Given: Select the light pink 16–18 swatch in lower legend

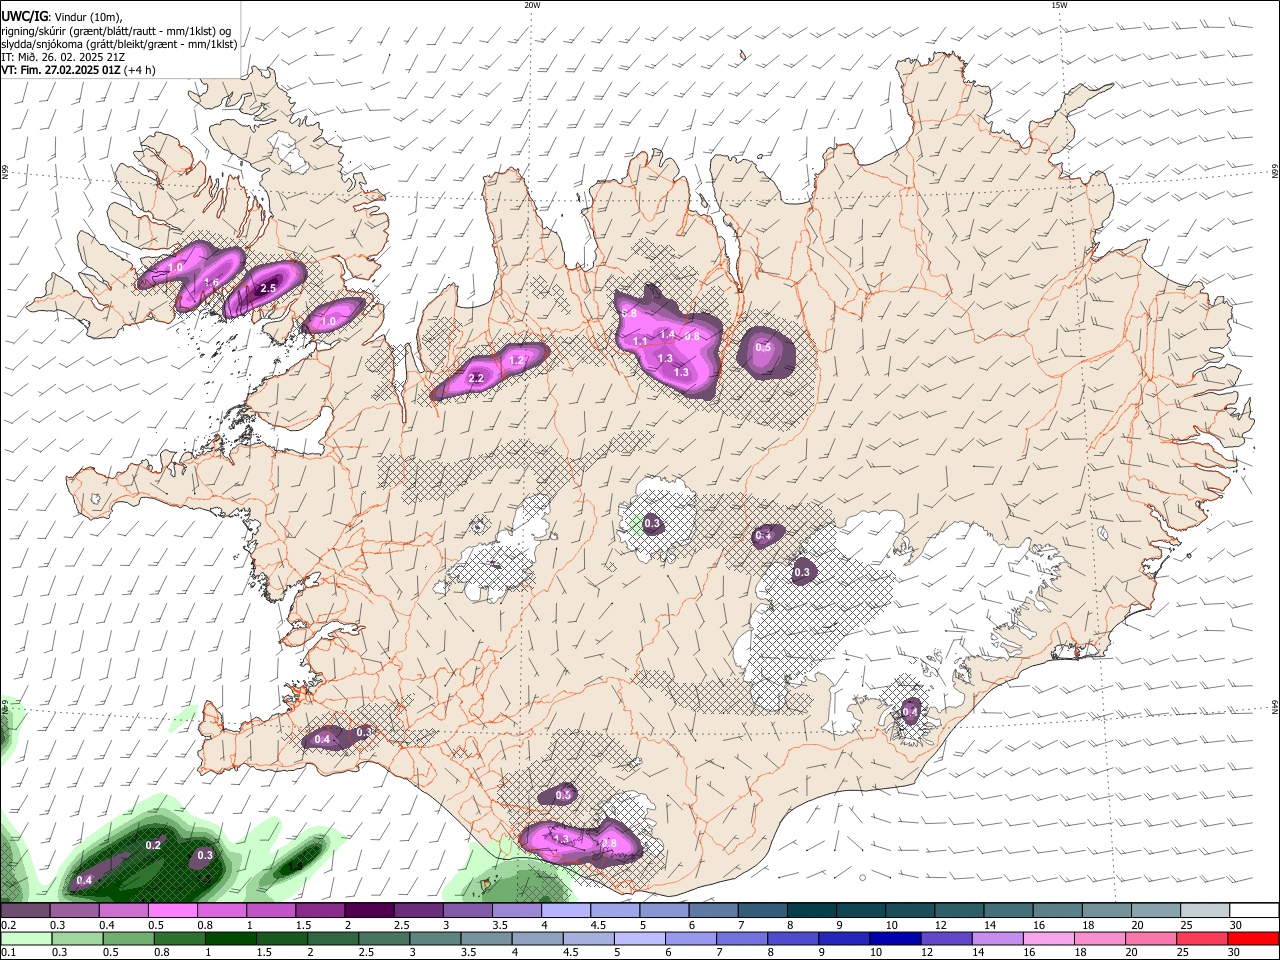Looking at the screenshot, I should coord(1050,939).
